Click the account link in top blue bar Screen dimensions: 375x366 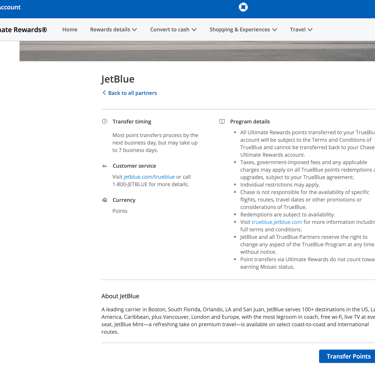[10, 7]
